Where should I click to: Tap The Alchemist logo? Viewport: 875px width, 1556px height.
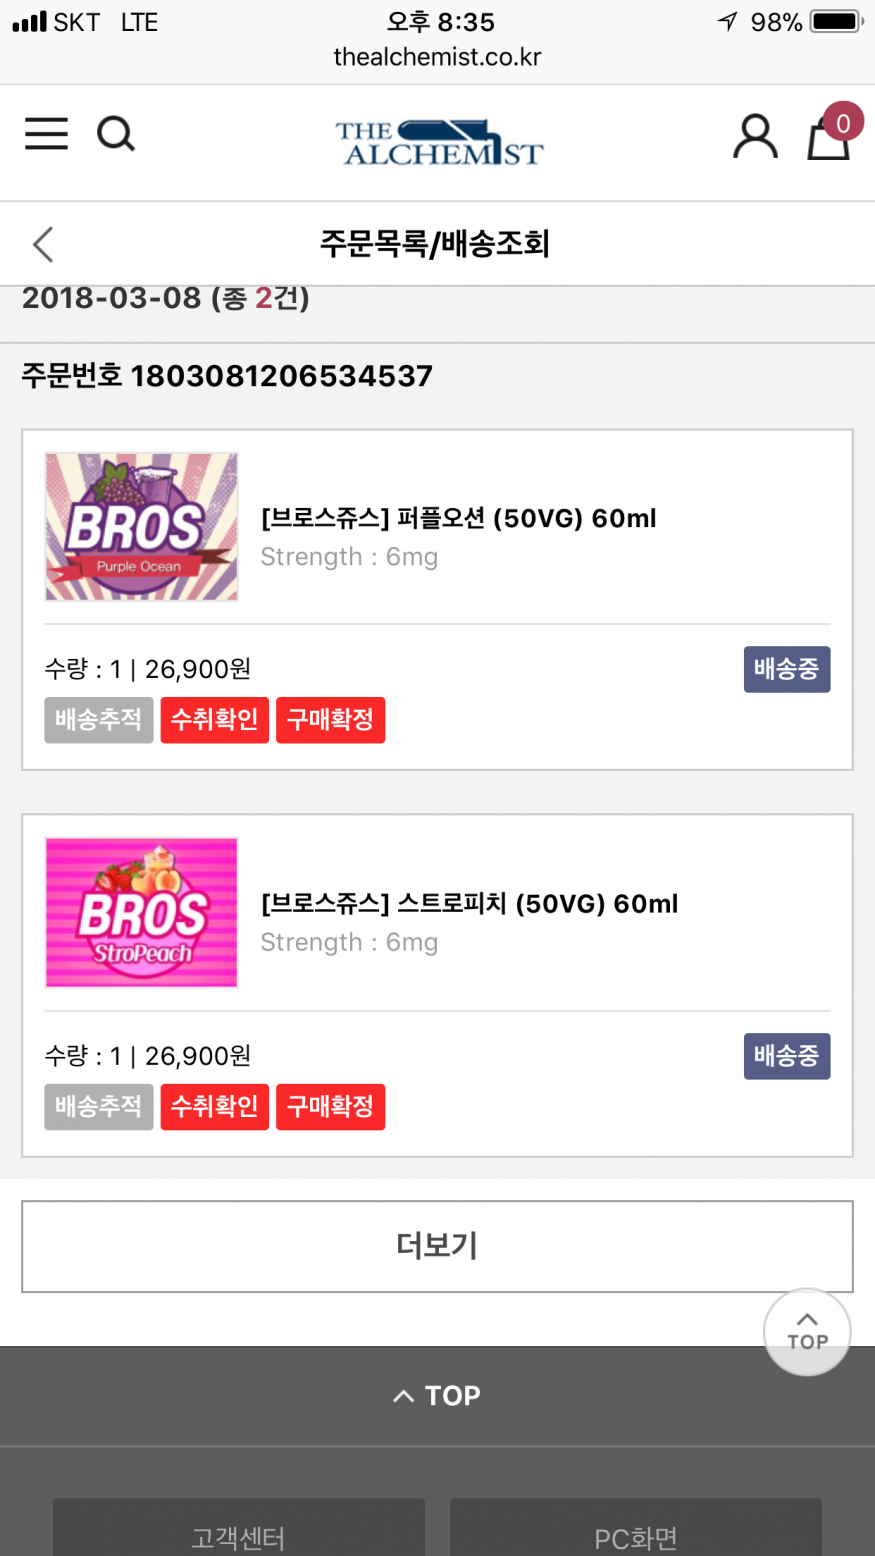(x=438, y=143)
